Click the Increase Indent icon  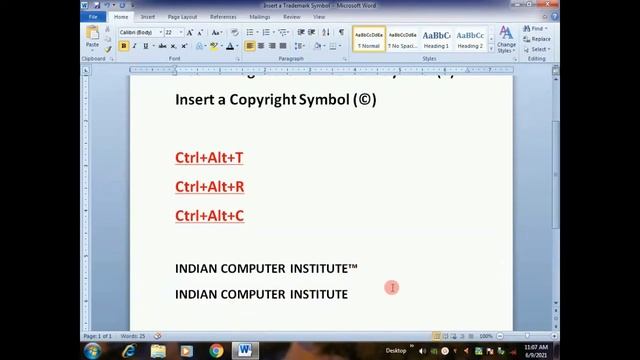pyautogui.click(x=311, y=32)
